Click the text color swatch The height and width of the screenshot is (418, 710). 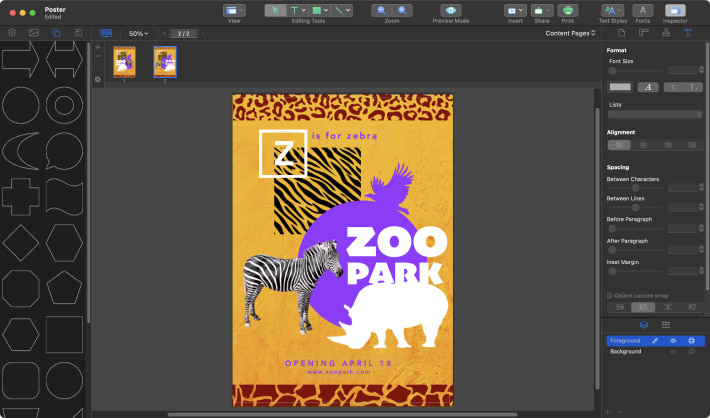[x=620, y=87]
